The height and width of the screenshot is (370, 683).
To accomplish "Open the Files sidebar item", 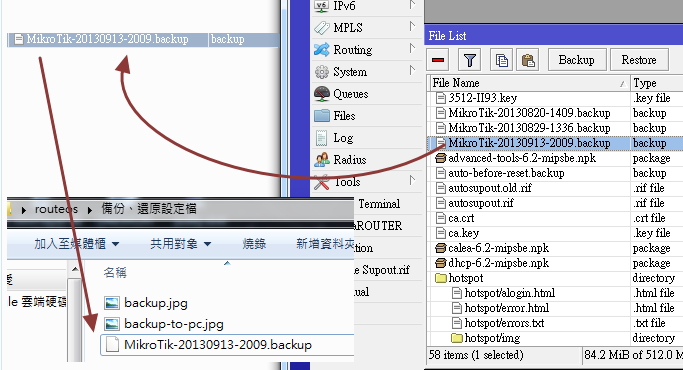I will pyautogui.click(x=335, y=115).
